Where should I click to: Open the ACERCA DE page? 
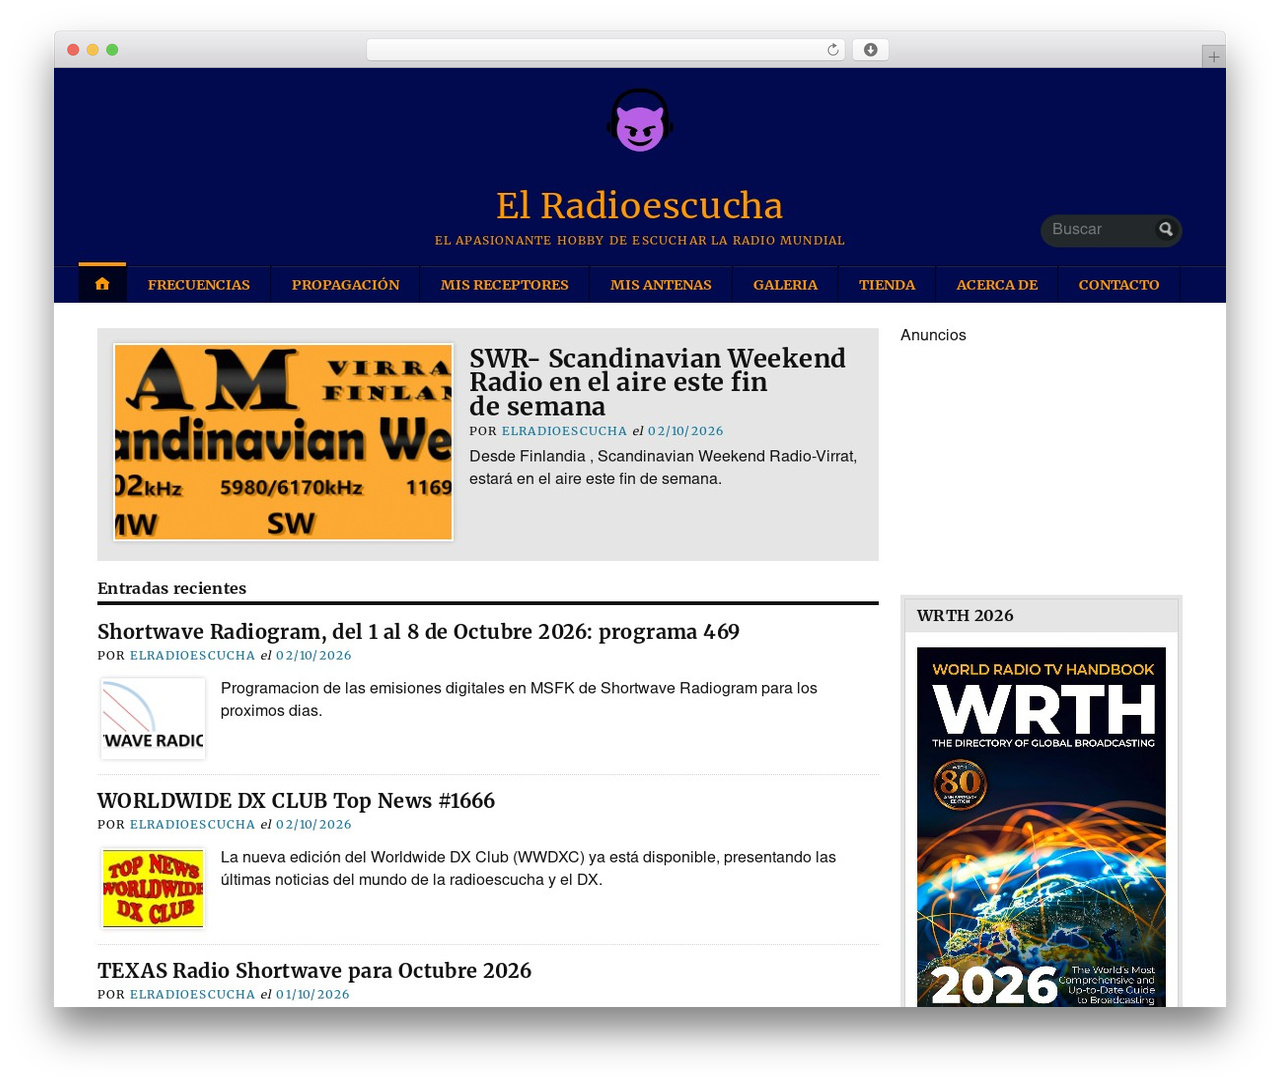click(997, 285)
